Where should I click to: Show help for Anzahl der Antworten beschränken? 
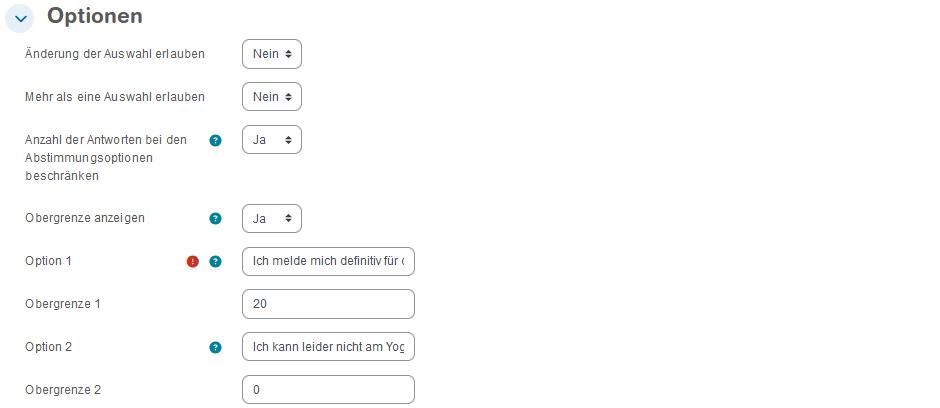[215, 140]
